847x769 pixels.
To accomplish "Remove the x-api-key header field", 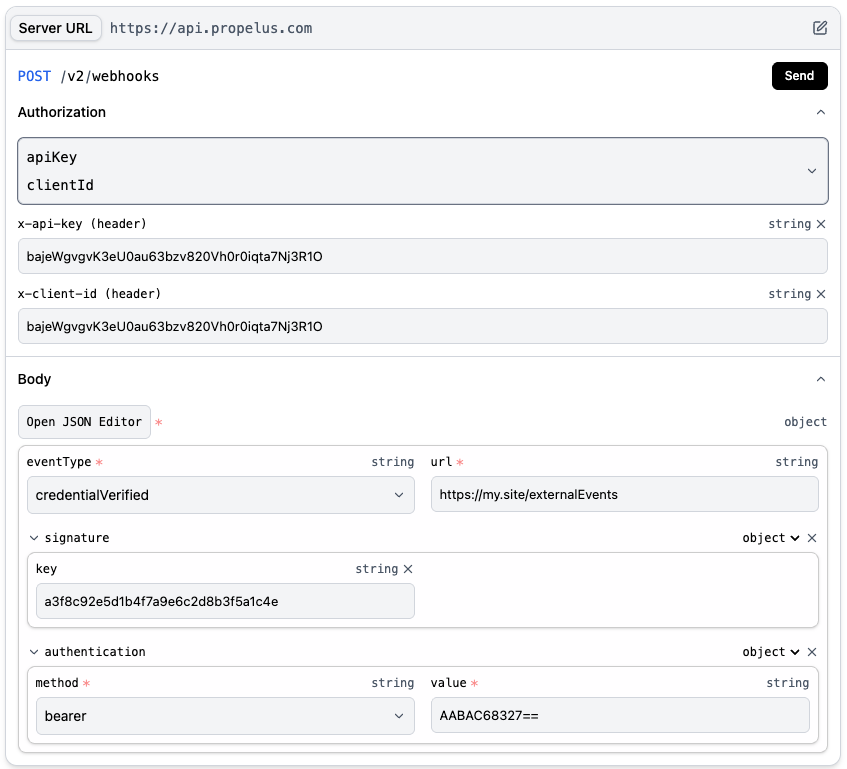I will pyautogui.click(x=821, y=224).
